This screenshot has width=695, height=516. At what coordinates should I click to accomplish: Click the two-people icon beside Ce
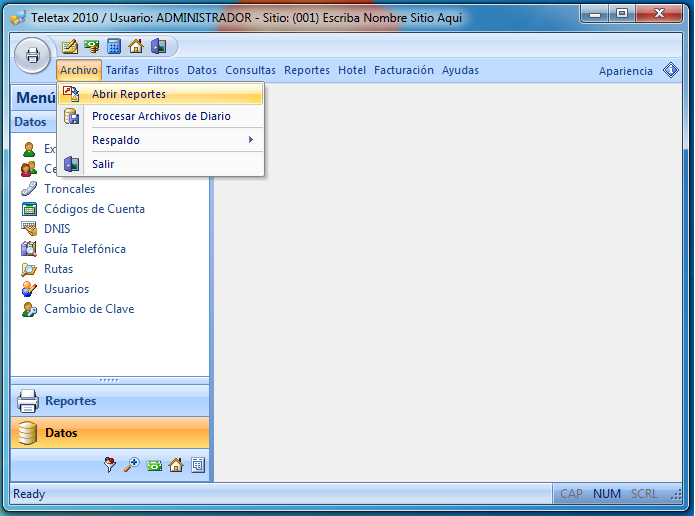[x=29, y=169]
